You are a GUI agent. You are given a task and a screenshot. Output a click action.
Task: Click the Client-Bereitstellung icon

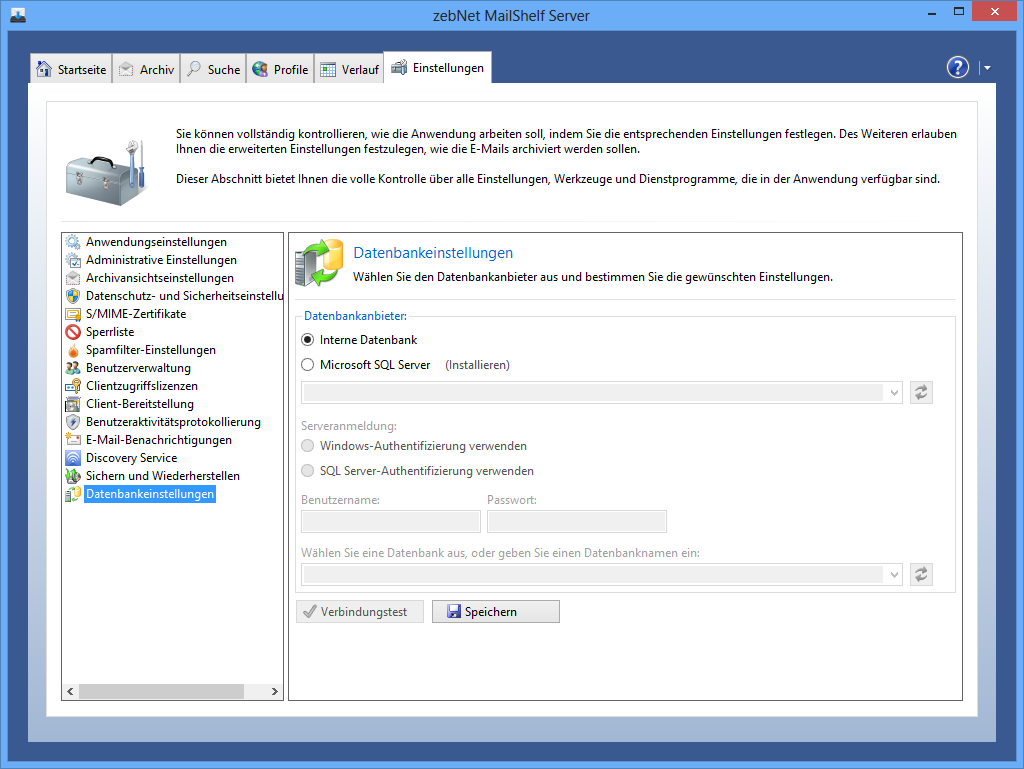(73, 404)
